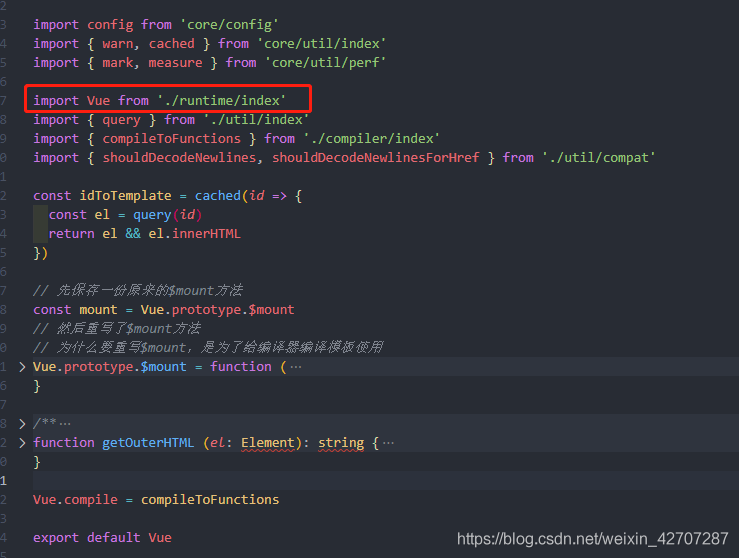
Task: Click the './util/compat' import path
Action: tap(599, 157)
